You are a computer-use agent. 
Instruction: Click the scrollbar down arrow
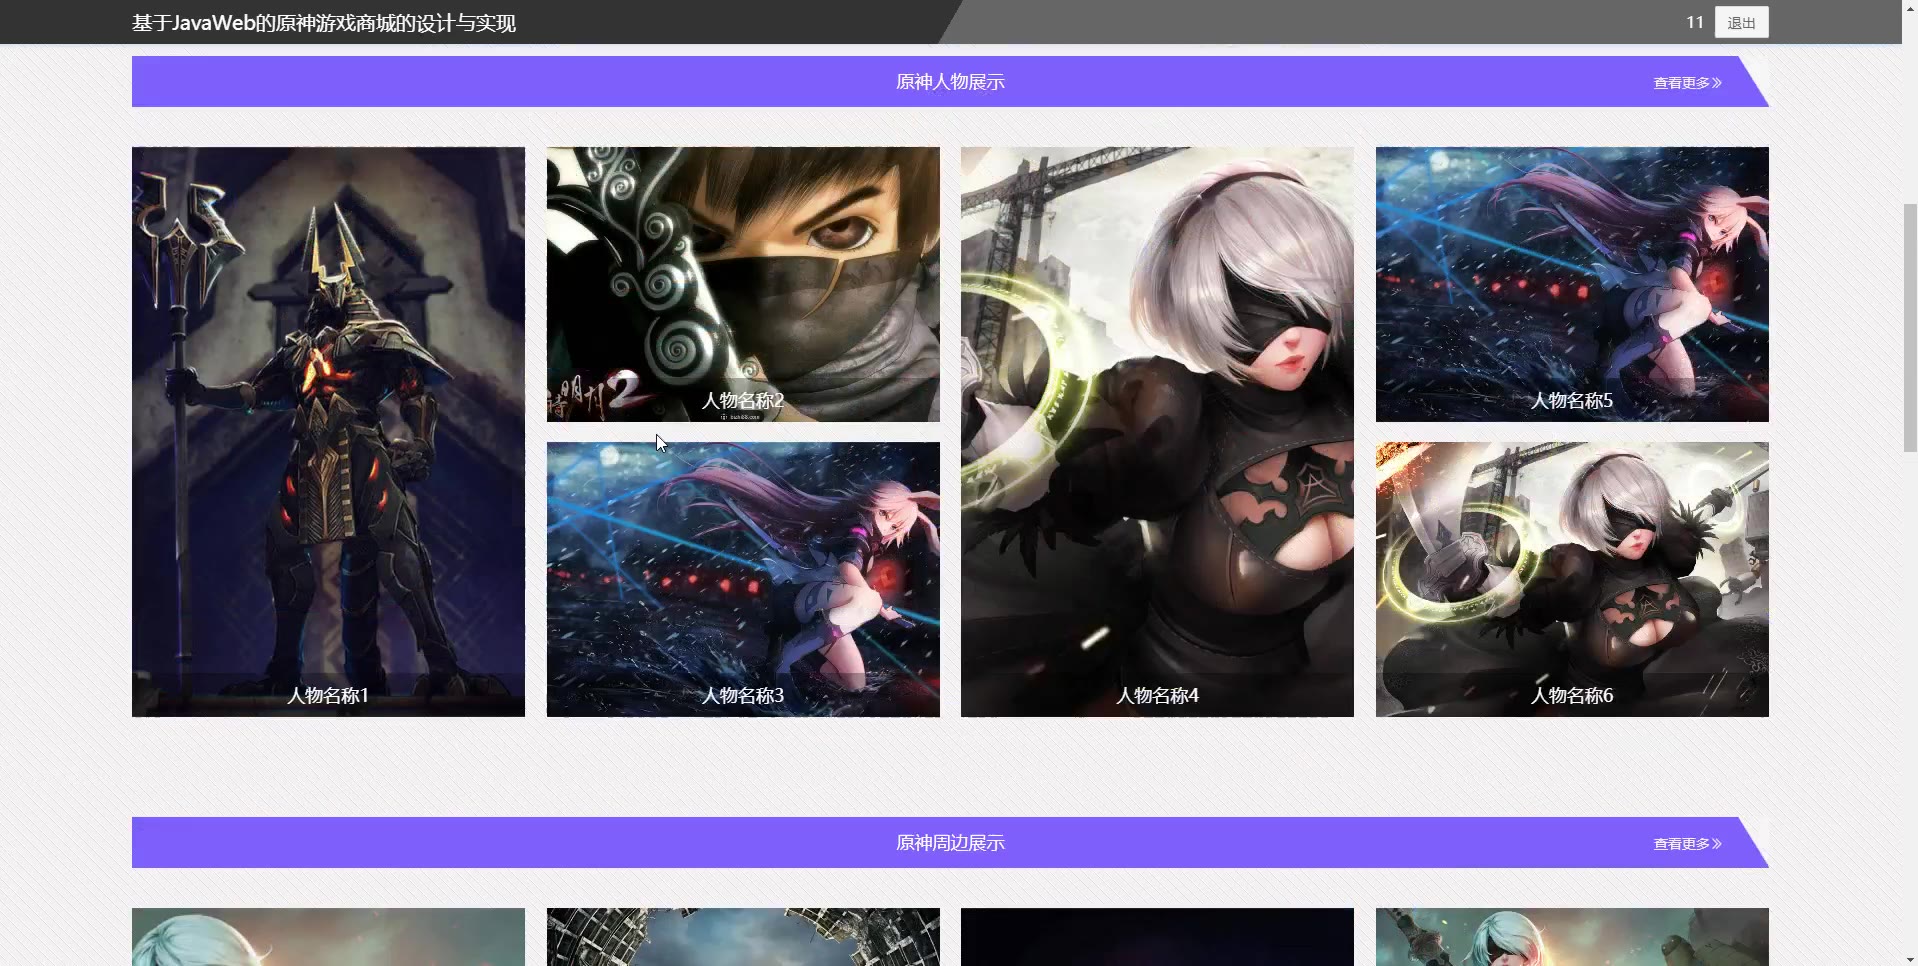1910,958
